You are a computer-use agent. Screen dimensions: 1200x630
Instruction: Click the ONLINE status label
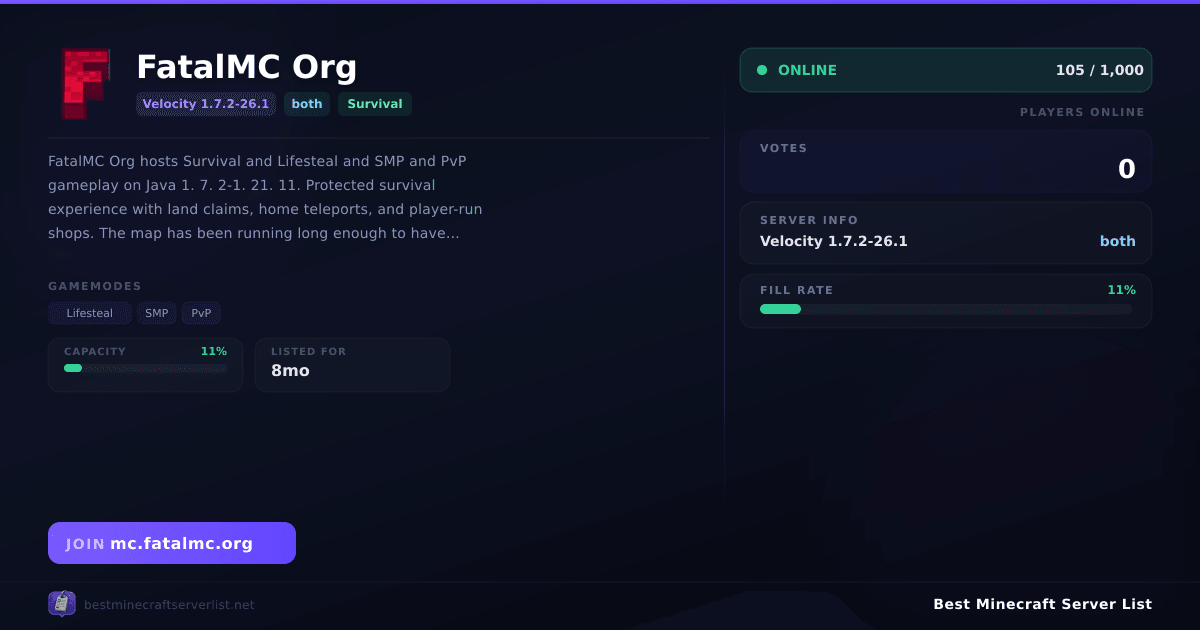pos(808,70)
